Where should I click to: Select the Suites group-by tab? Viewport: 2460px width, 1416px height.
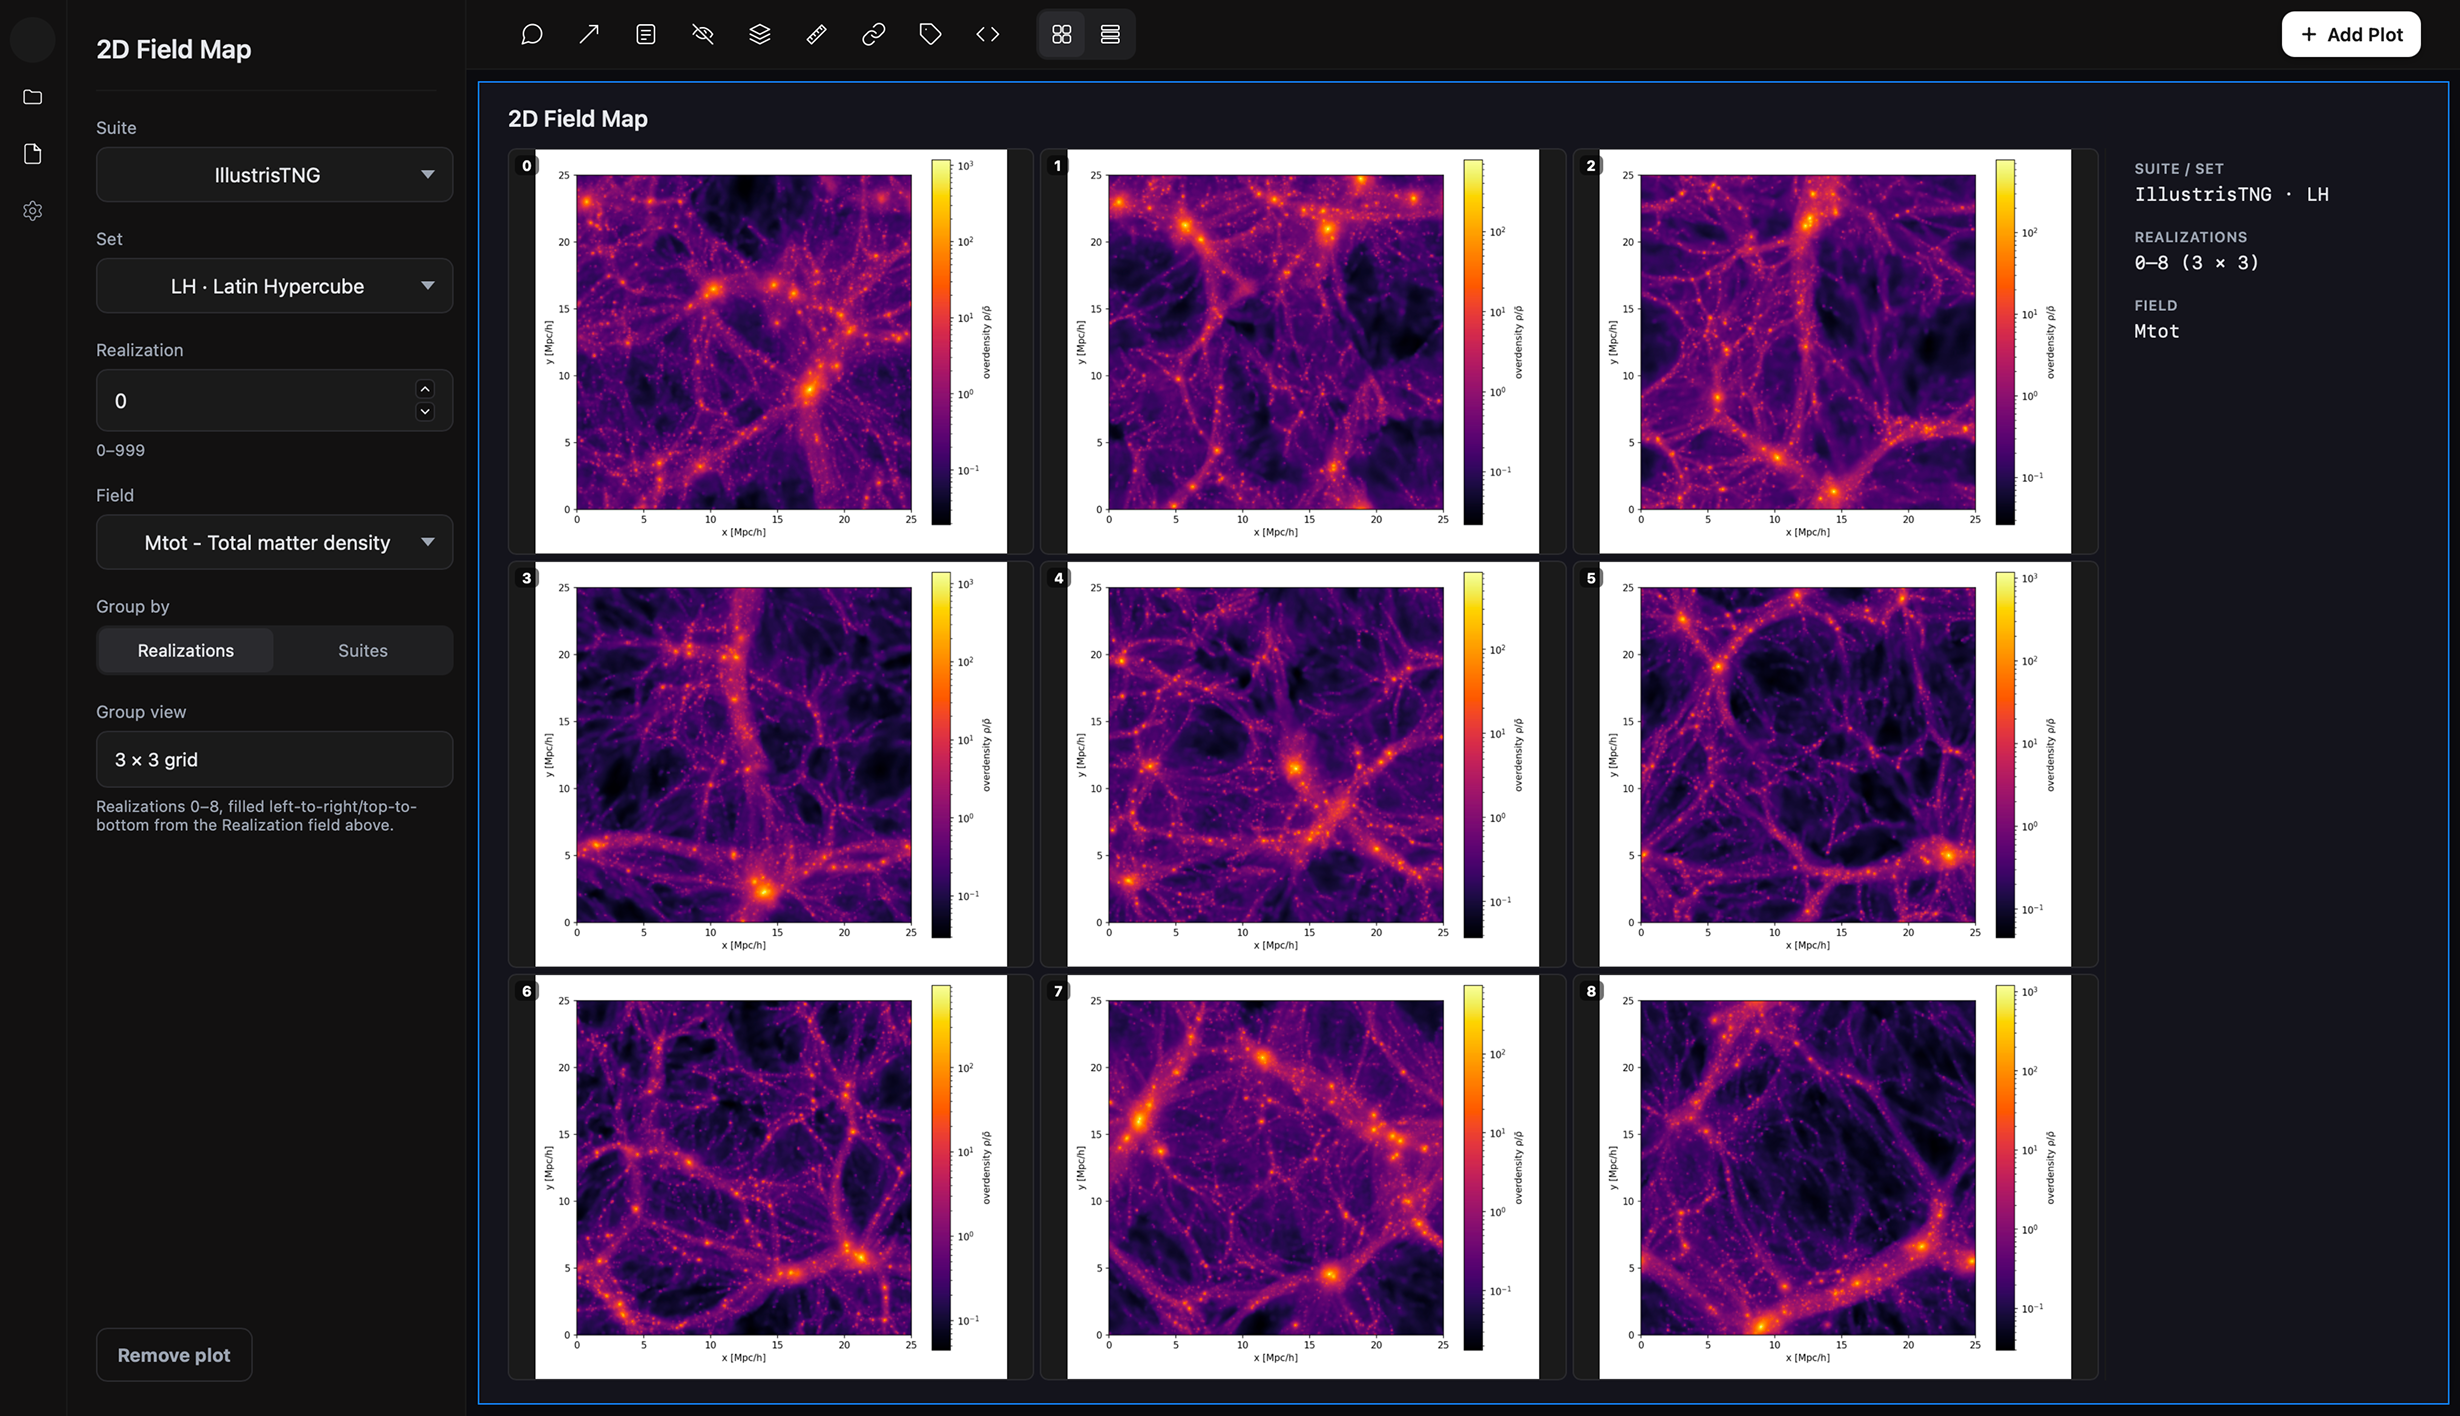(x=363, y=650)
